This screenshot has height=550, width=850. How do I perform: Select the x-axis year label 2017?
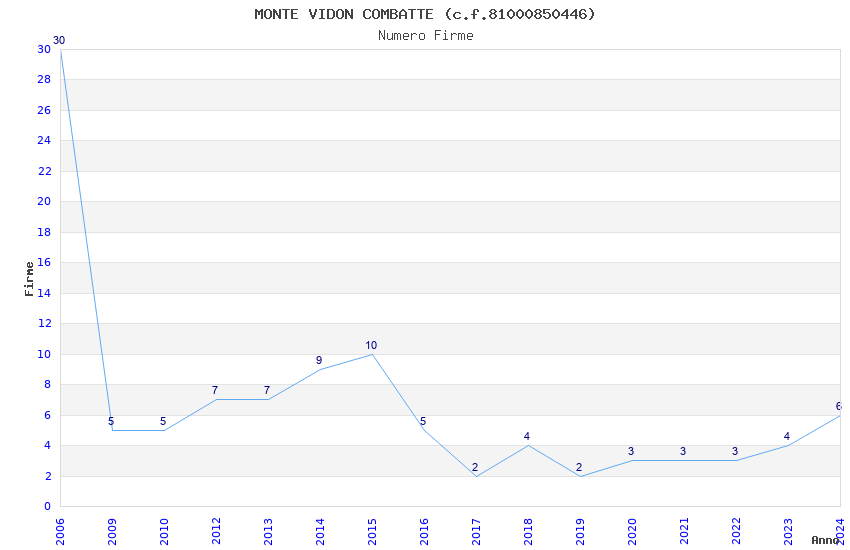click(476, 532)
